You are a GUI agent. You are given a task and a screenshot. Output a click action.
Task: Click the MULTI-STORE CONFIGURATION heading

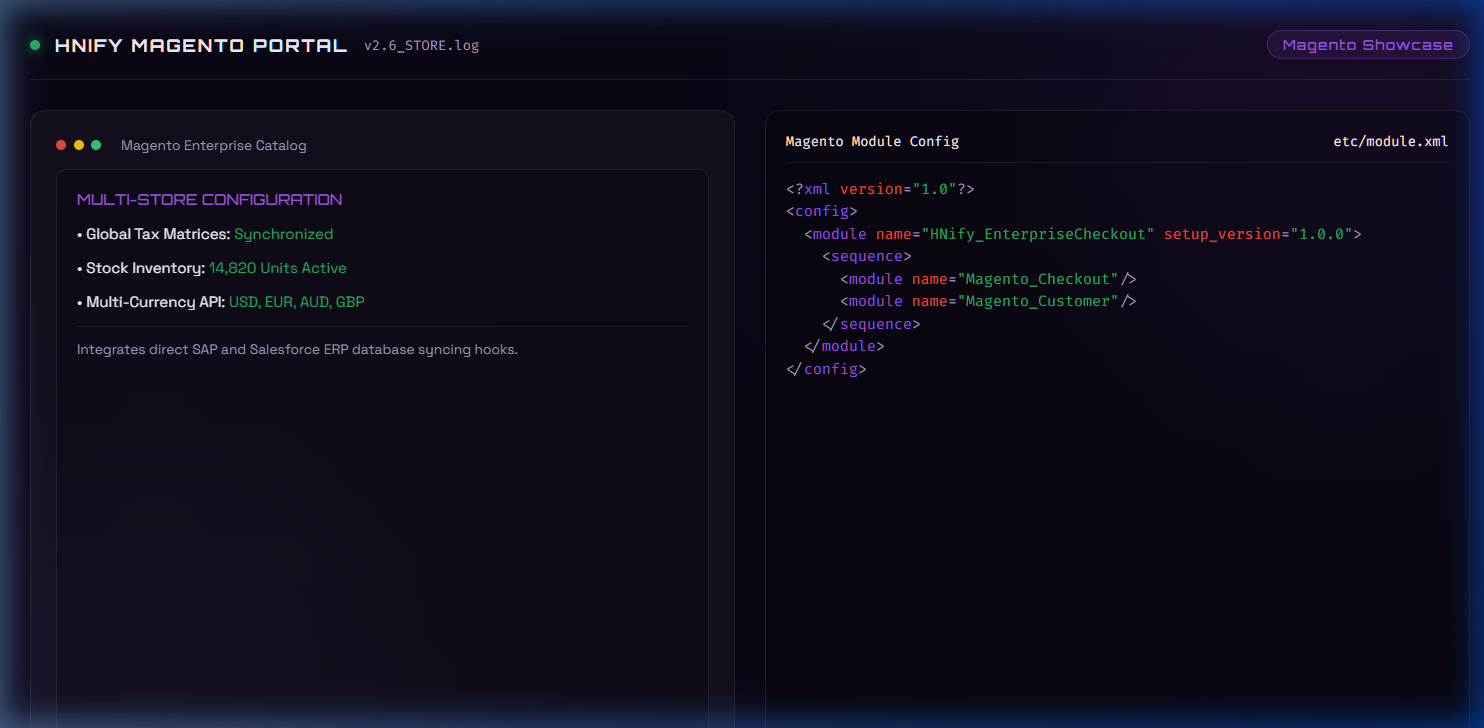(x=210, y=200)
